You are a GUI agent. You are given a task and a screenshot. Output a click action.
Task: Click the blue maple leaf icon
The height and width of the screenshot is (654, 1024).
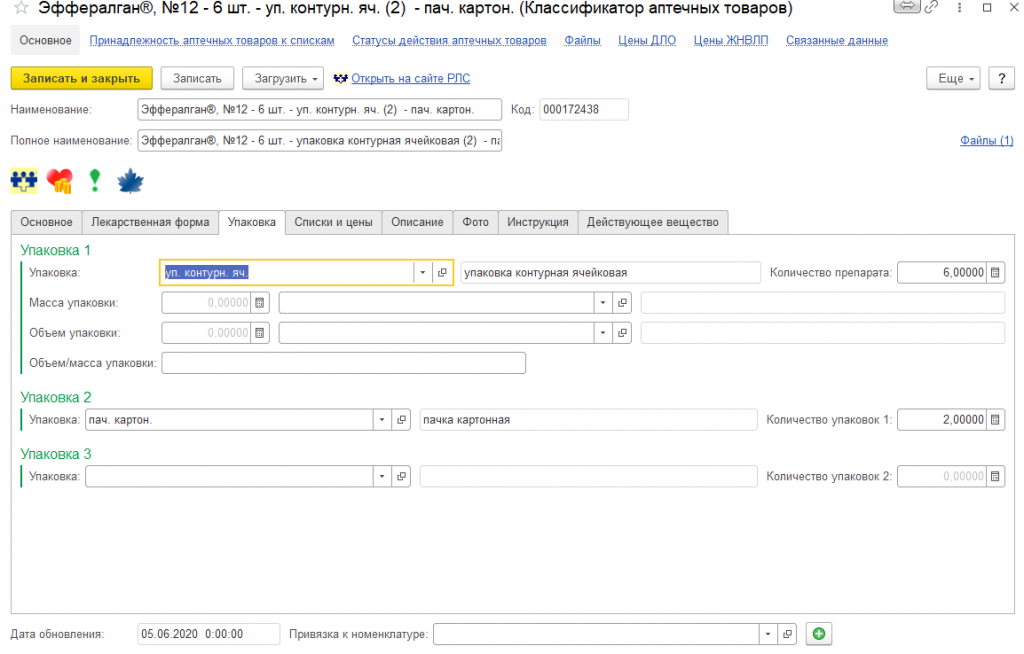click(x=130, y=181)
